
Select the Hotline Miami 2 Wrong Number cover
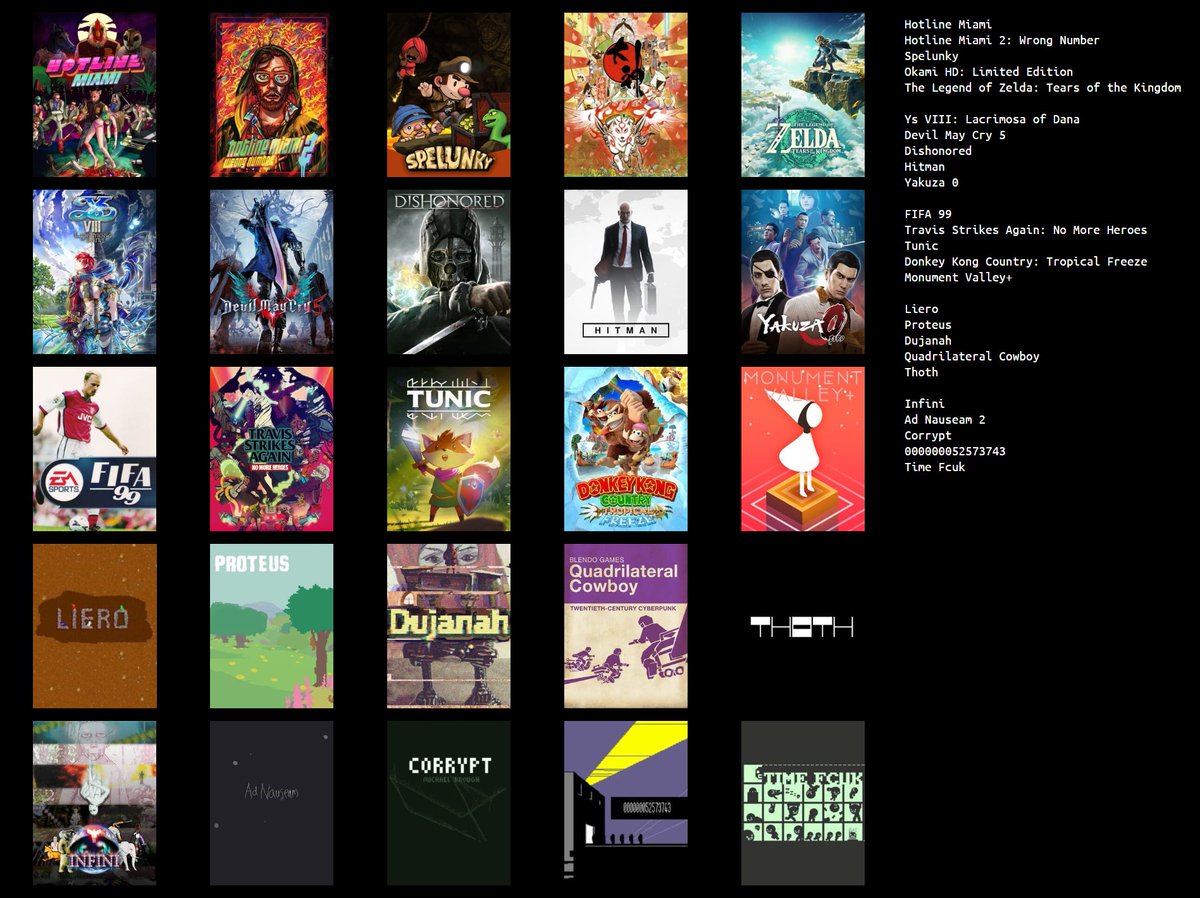pyautogui.click(x=271, y=95)
